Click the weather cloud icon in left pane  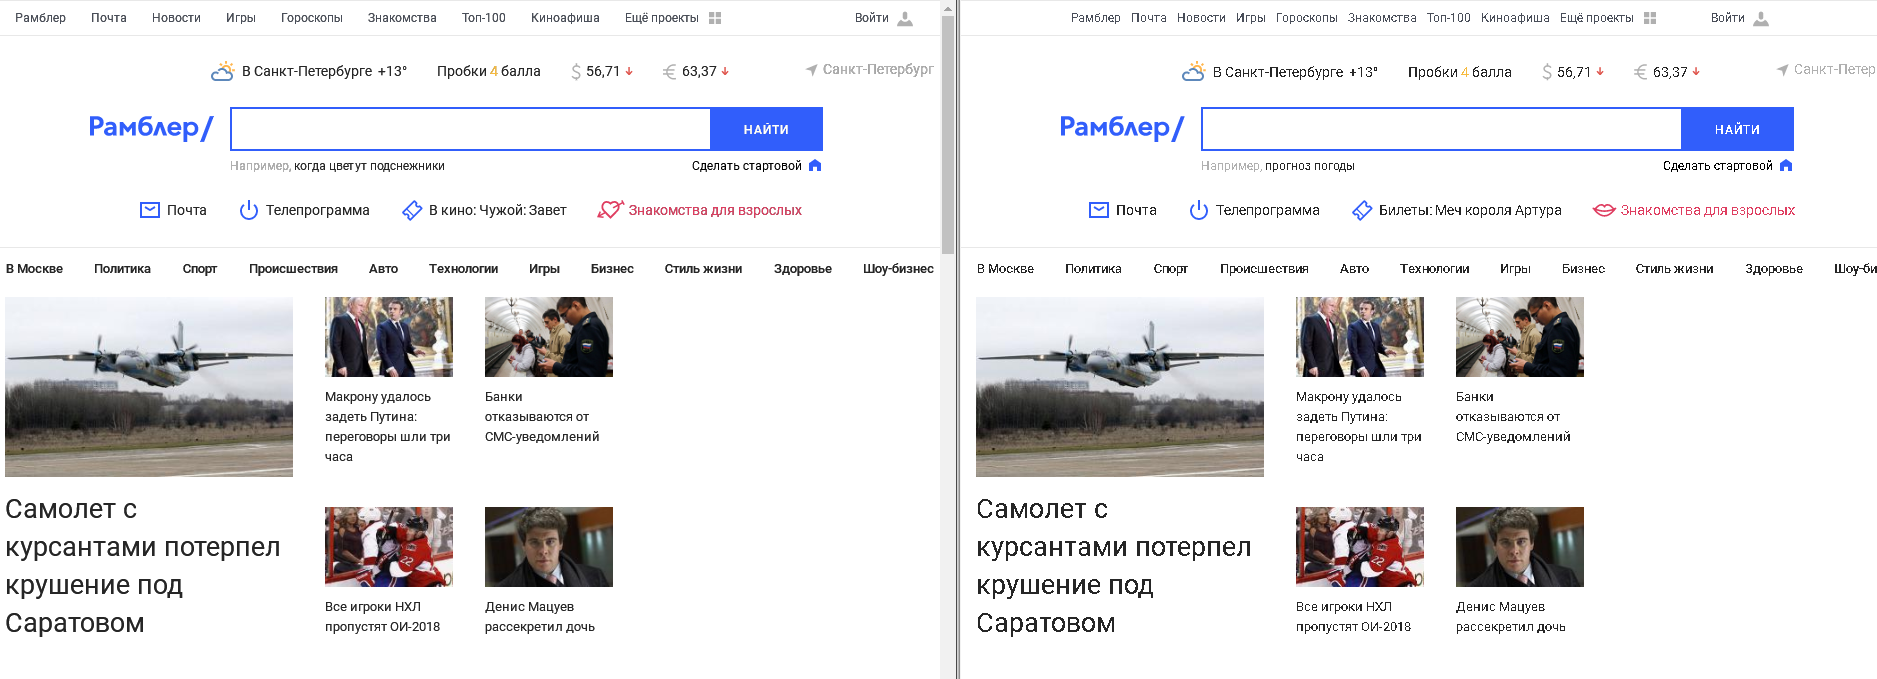coord(222,71)
